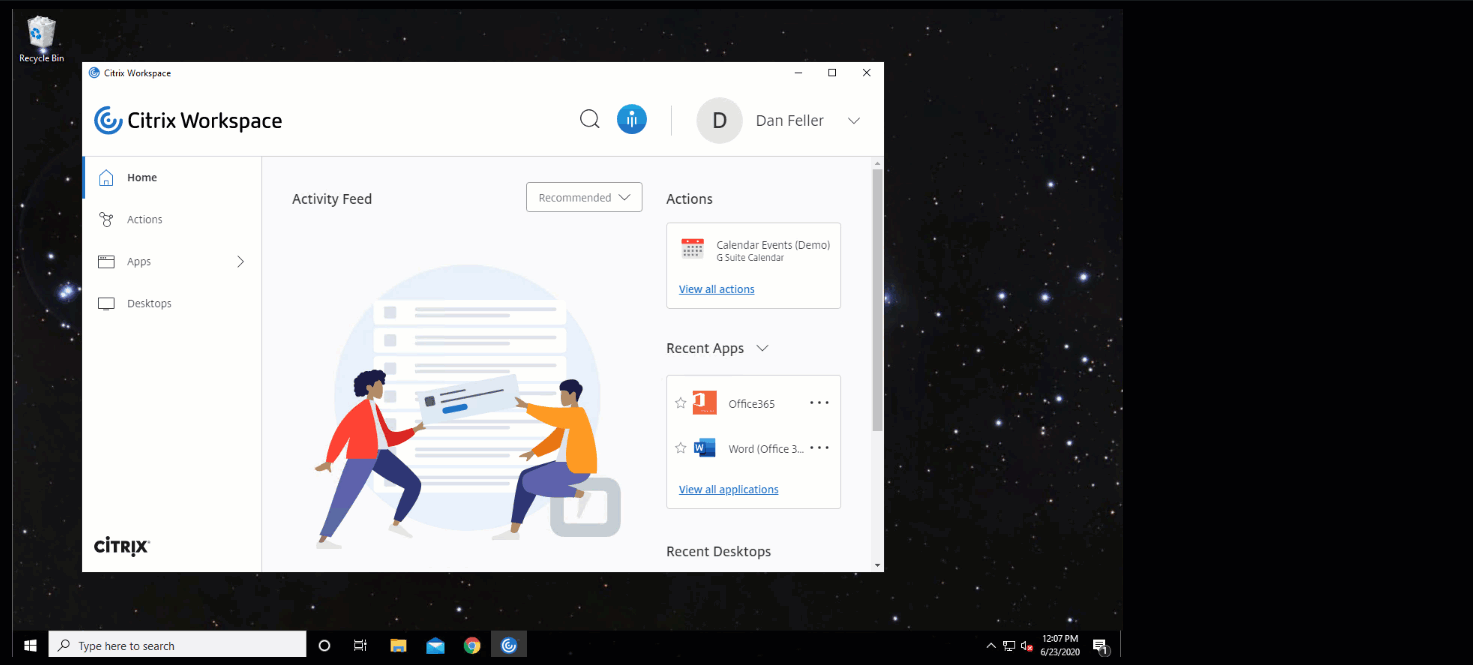This screenshot has width=1473, height=665.
Task: Open the Desktops sidebar item
Action: tap(149, 303)
